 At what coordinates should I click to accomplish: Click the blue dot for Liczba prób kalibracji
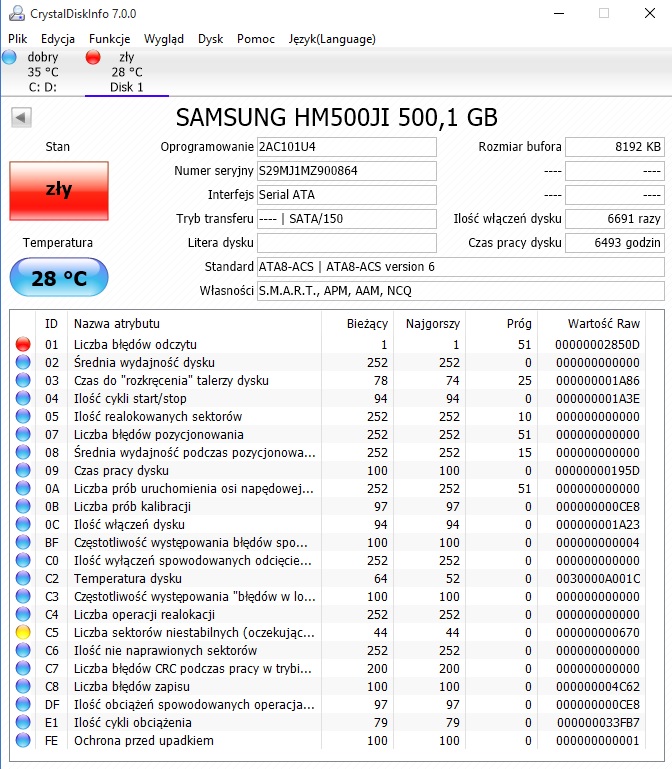tap(23, 506)
